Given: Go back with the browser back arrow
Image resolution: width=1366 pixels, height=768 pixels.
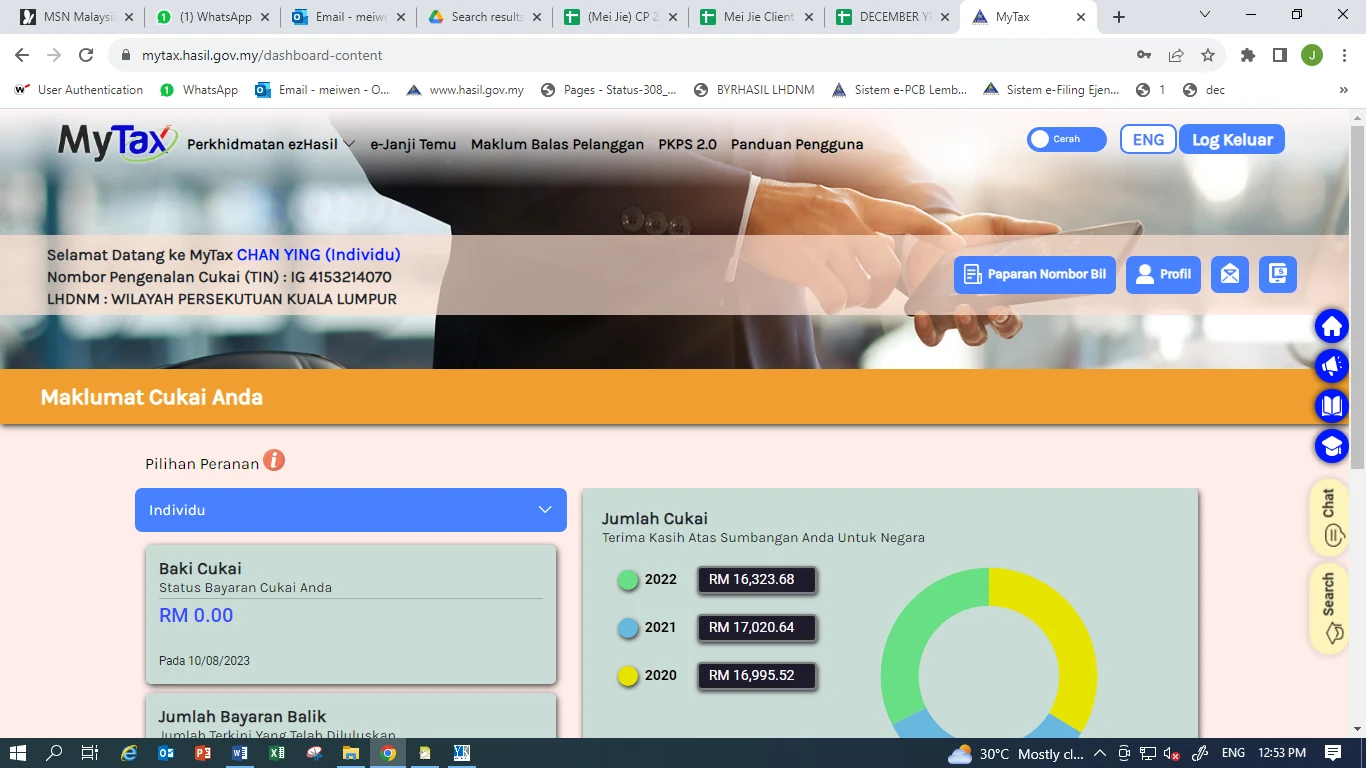Looking at the screenshot, I should click(22, 55).
